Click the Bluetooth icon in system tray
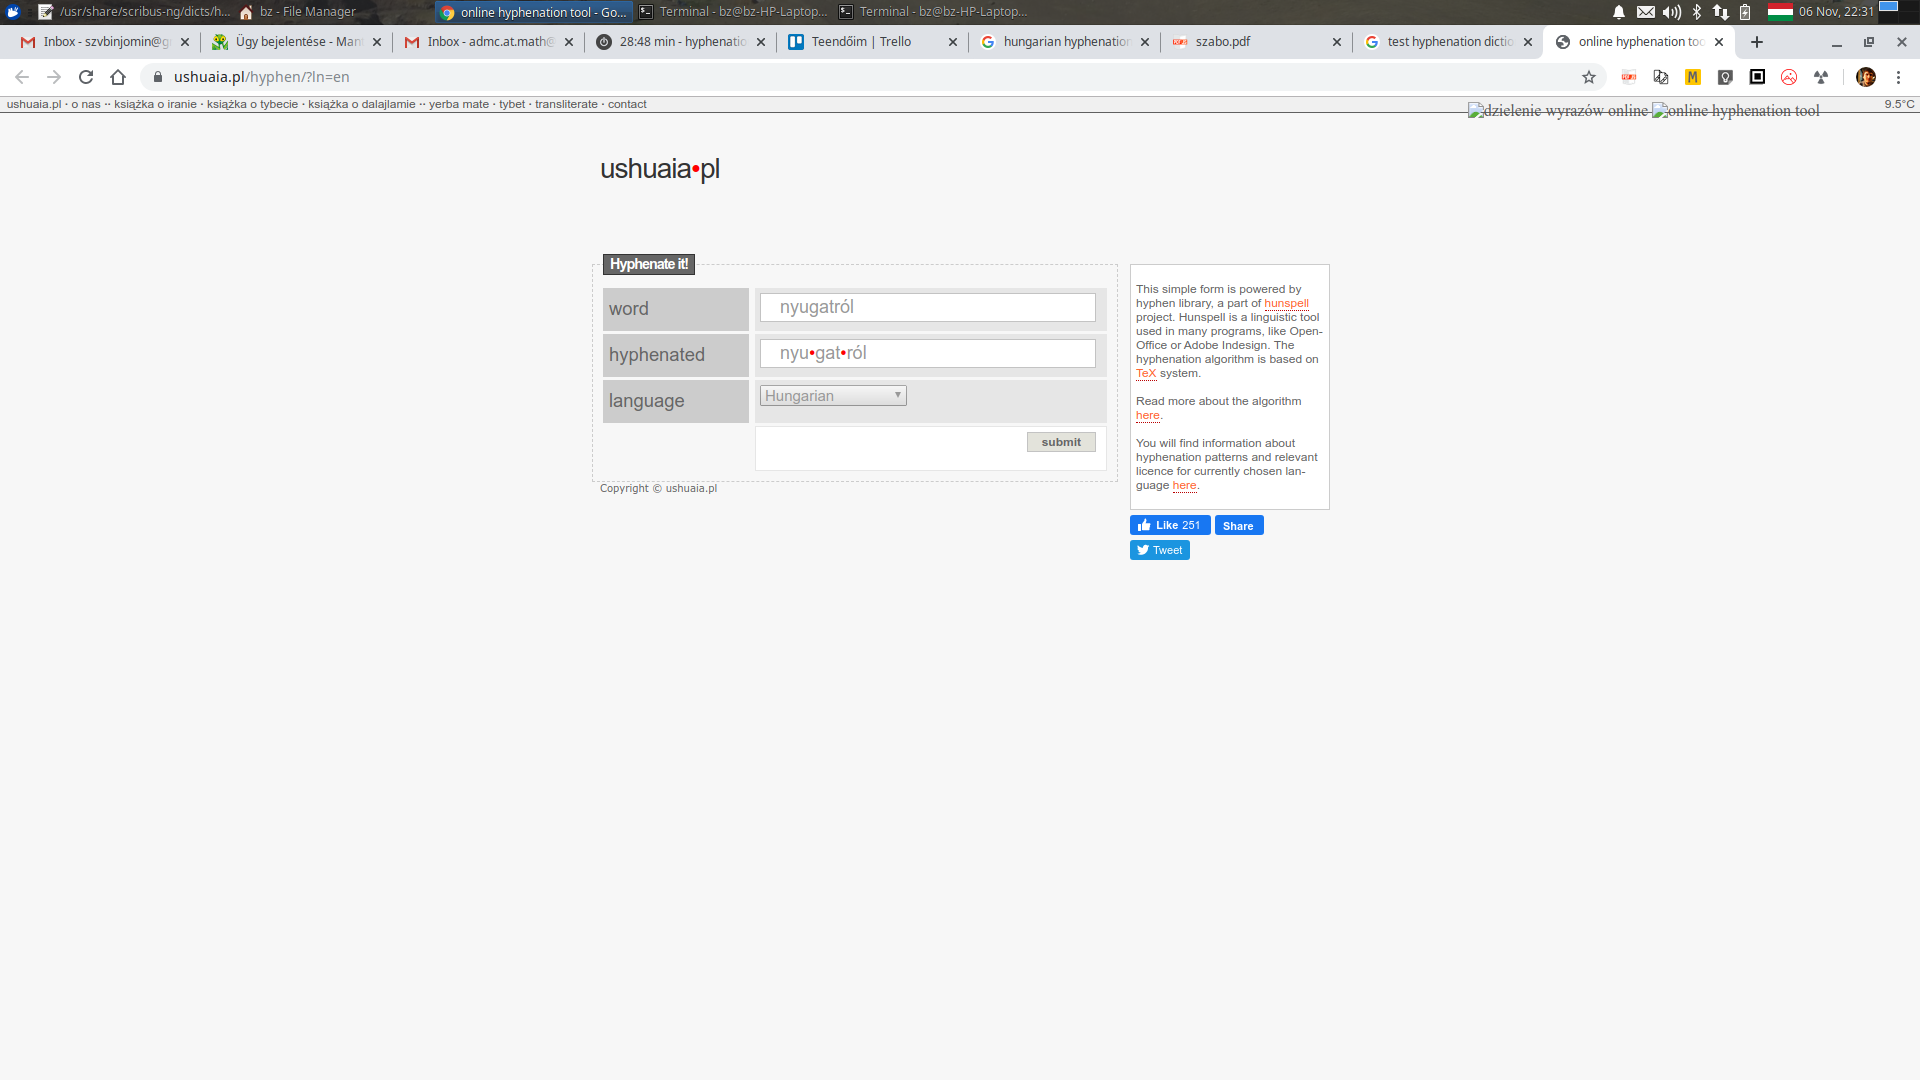1920x1080 pixels. pos(1697,12)
